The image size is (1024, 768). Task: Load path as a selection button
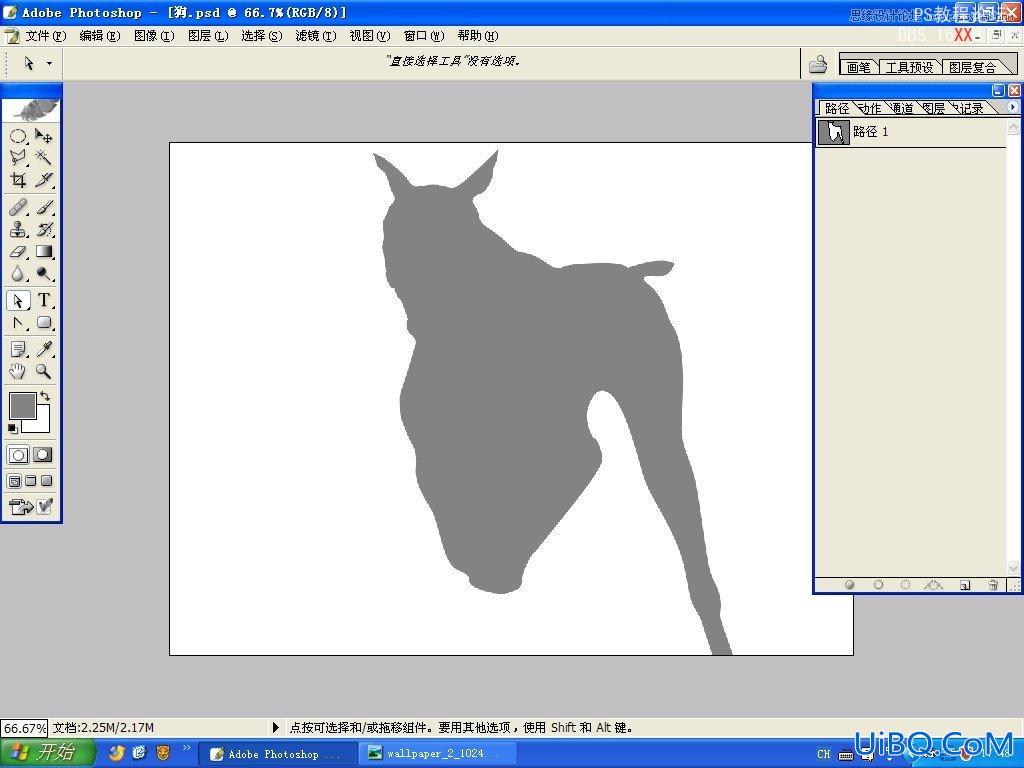click(x=905, y=585)
